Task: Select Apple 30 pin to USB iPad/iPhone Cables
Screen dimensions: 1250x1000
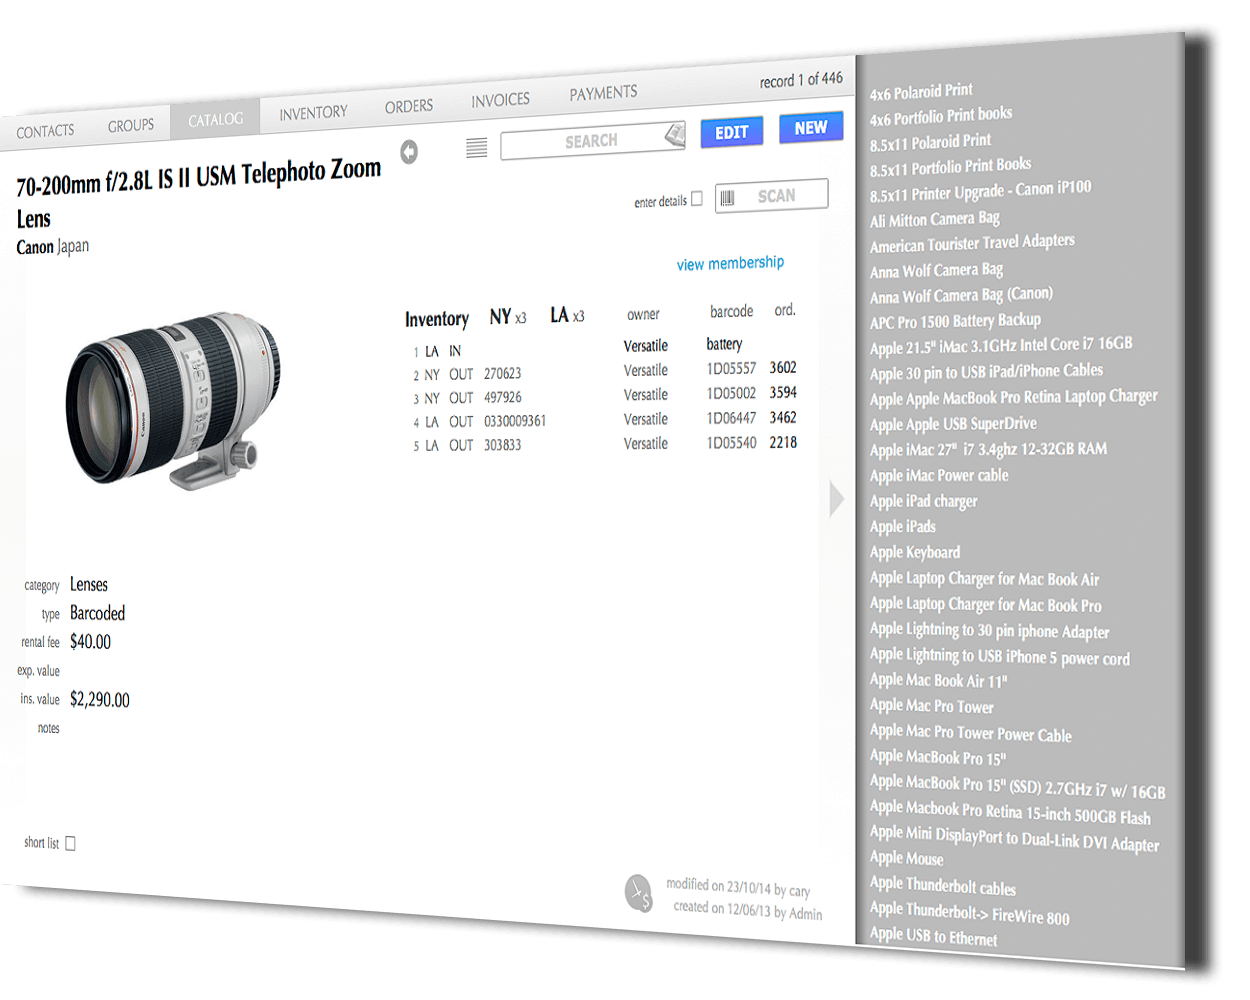Action: point(986,372)
